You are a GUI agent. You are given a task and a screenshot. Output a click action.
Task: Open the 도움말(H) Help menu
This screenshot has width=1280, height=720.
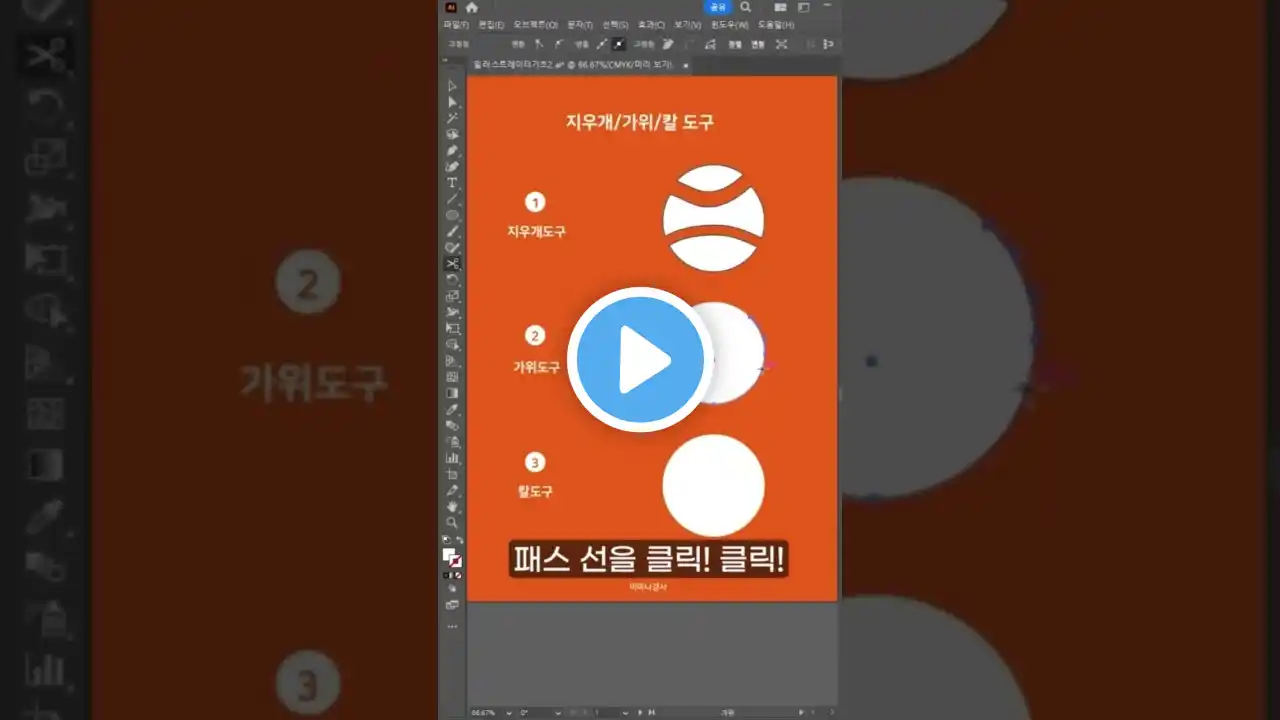click(776, 25)
